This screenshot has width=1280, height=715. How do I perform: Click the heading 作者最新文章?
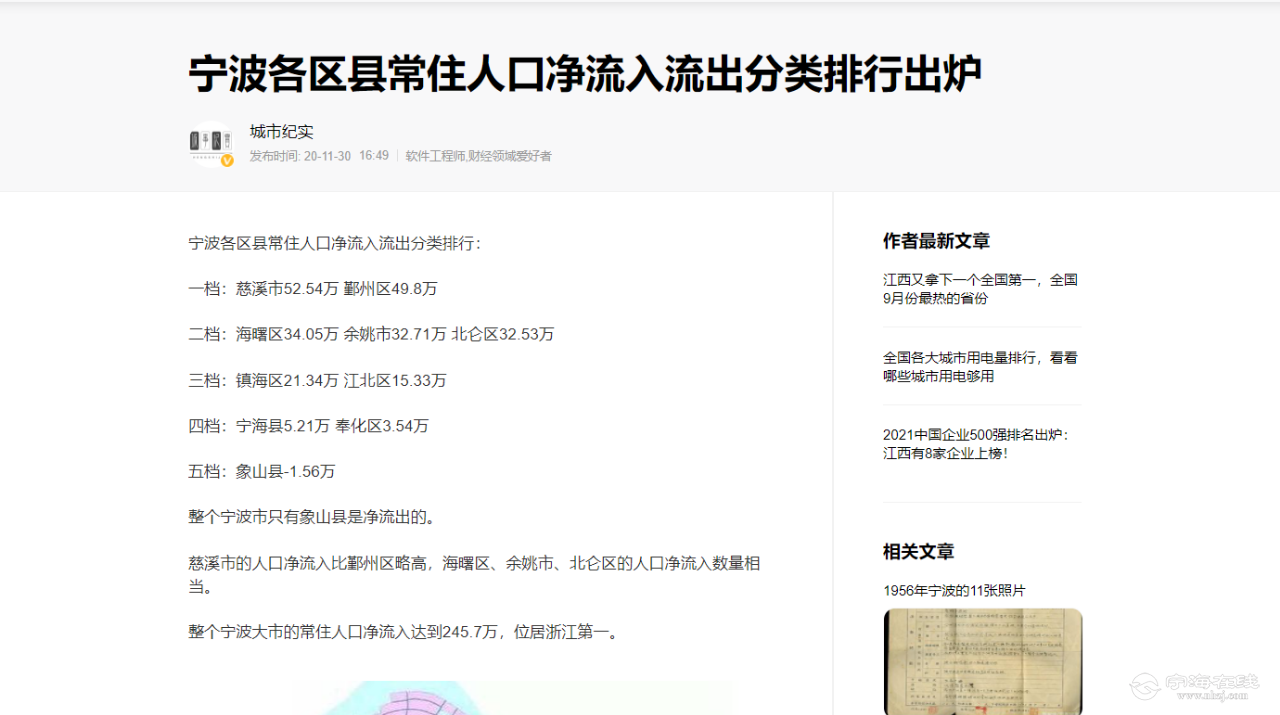coord(936,241)
